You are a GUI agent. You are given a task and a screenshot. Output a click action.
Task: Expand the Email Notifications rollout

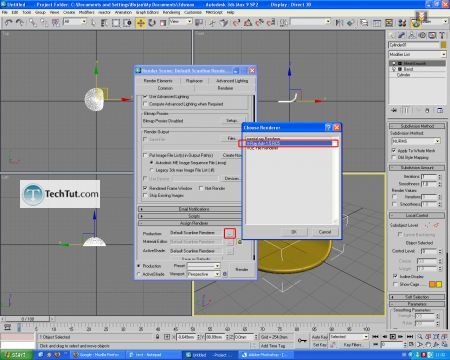(189, 209)
